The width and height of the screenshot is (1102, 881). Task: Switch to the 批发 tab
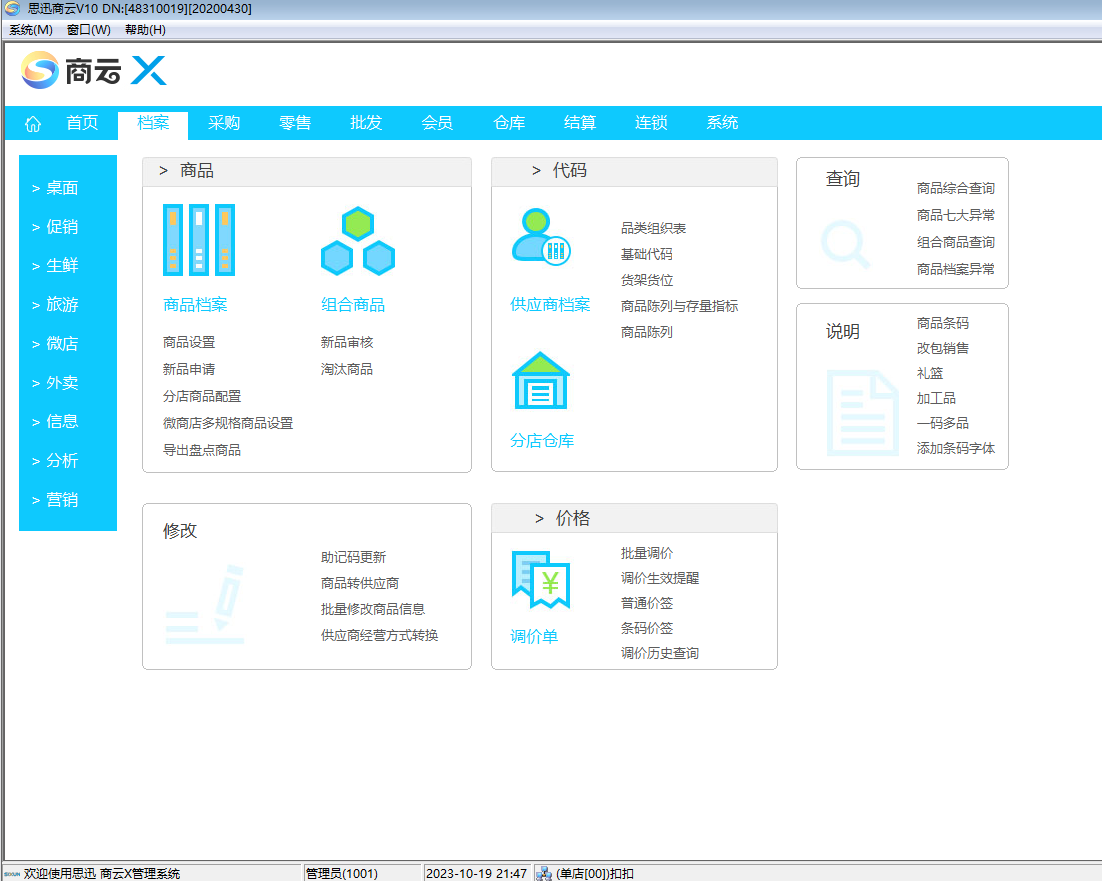(366, 123)
